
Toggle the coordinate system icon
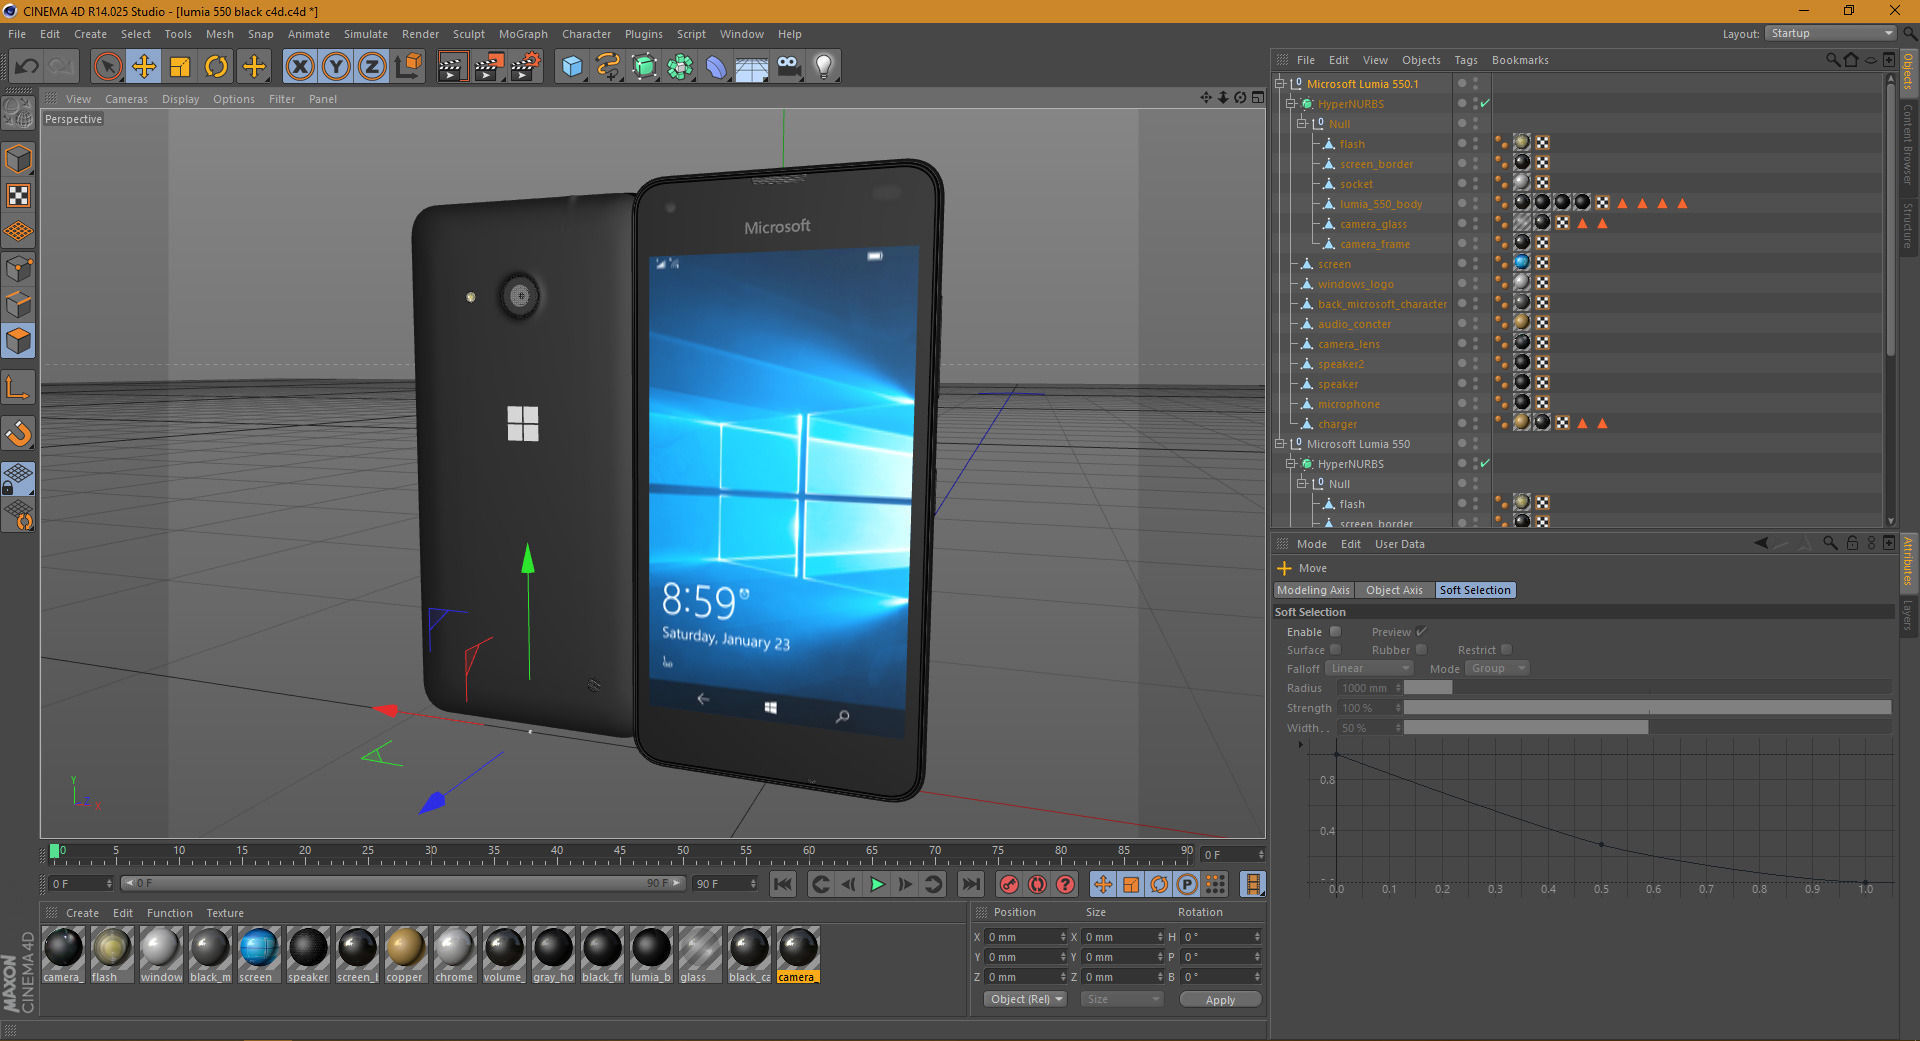pyautogui.click(x=408, y=67)
